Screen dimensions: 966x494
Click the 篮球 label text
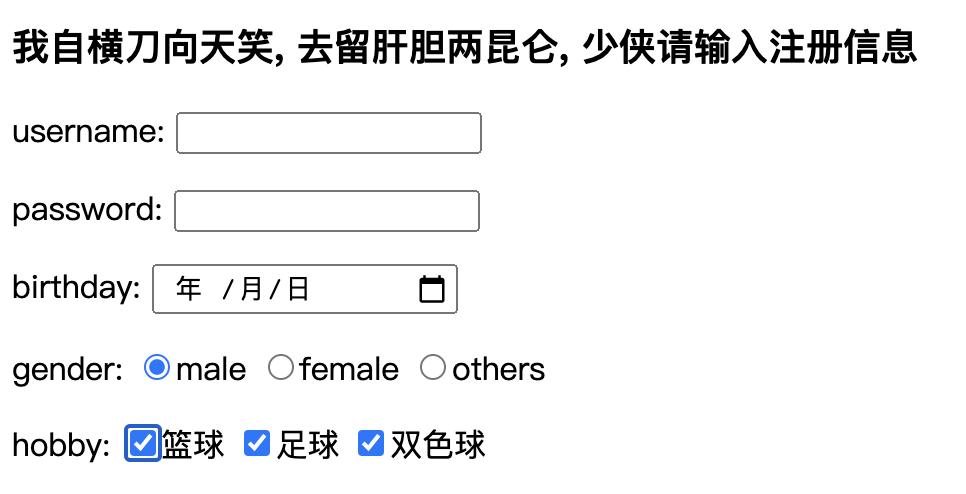coord(194,445)
